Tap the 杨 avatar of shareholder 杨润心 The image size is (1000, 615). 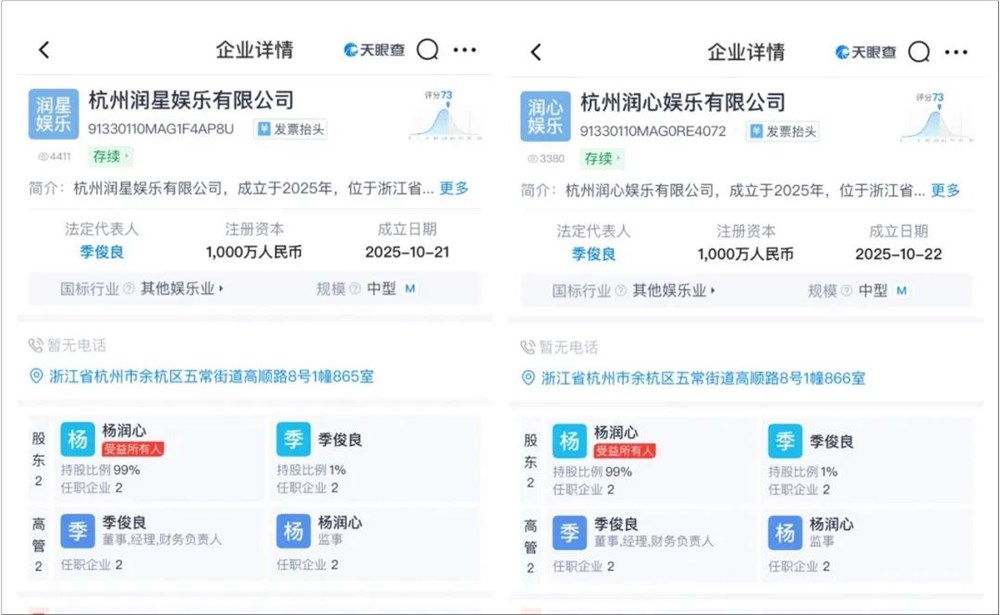pos(77,439)
